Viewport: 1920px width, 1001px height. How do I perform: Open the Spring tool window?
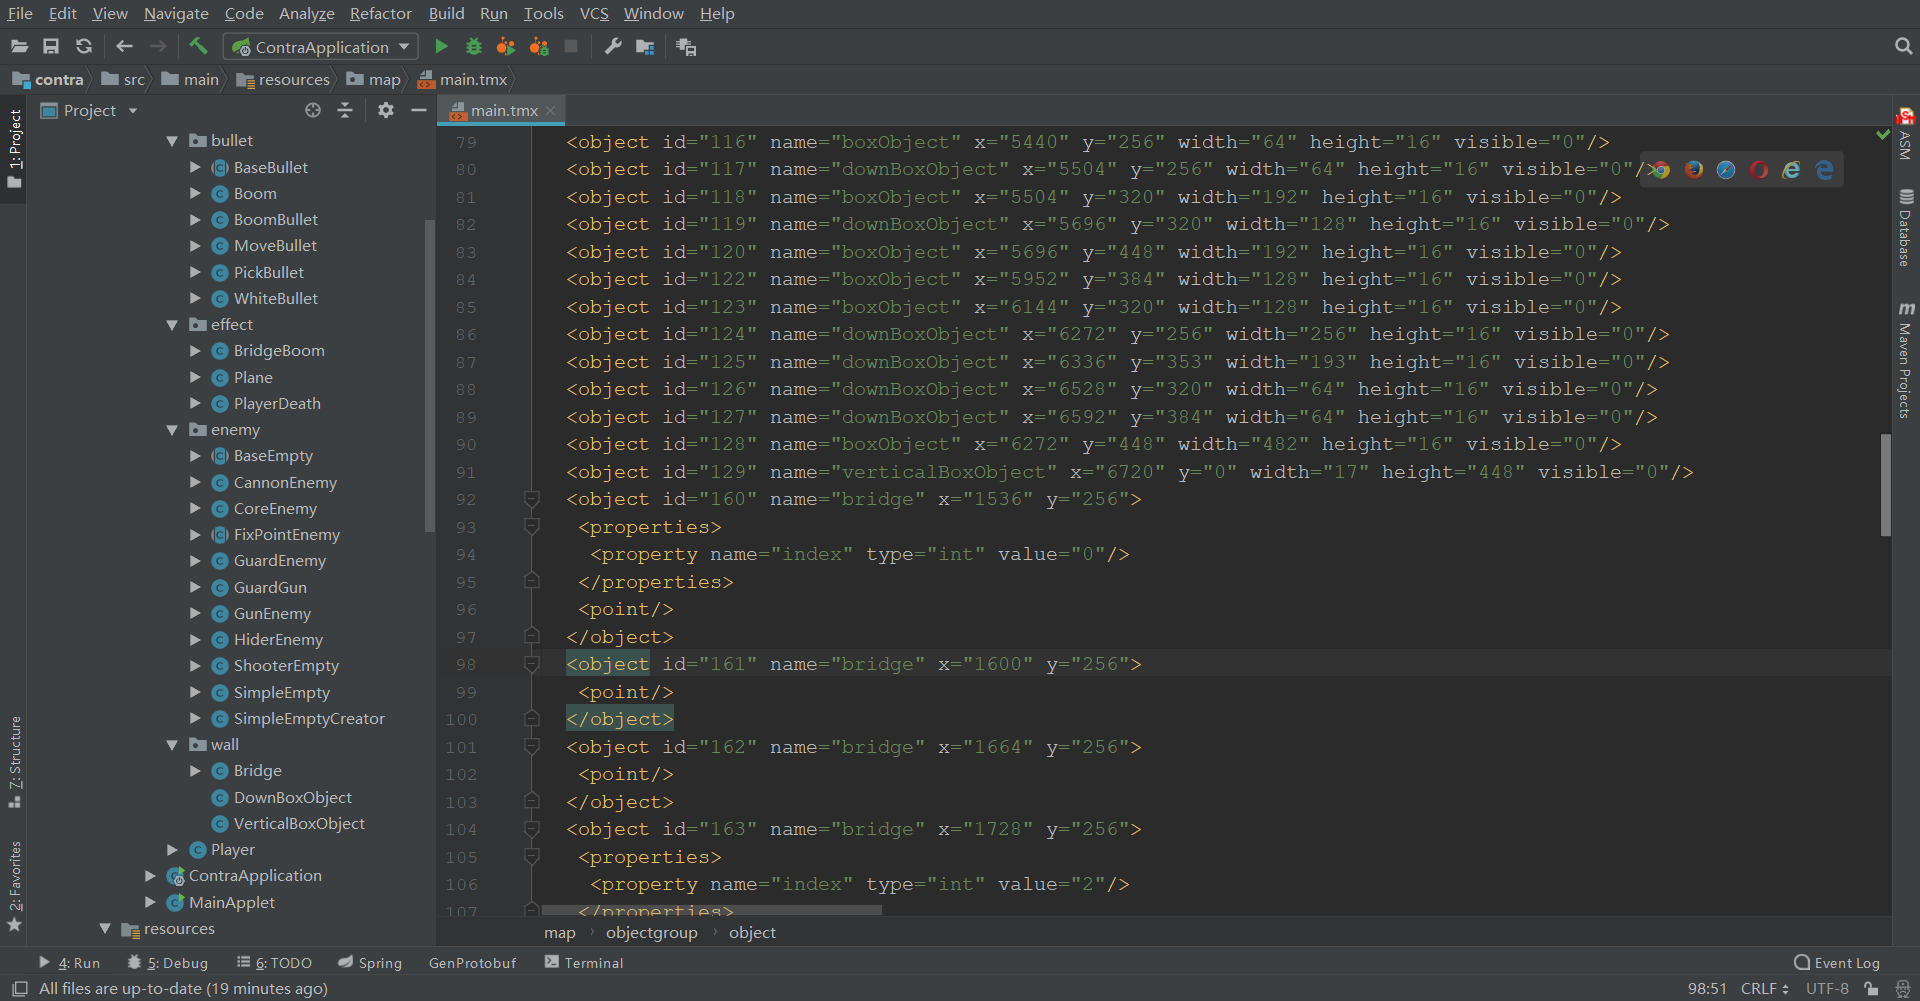370,963
